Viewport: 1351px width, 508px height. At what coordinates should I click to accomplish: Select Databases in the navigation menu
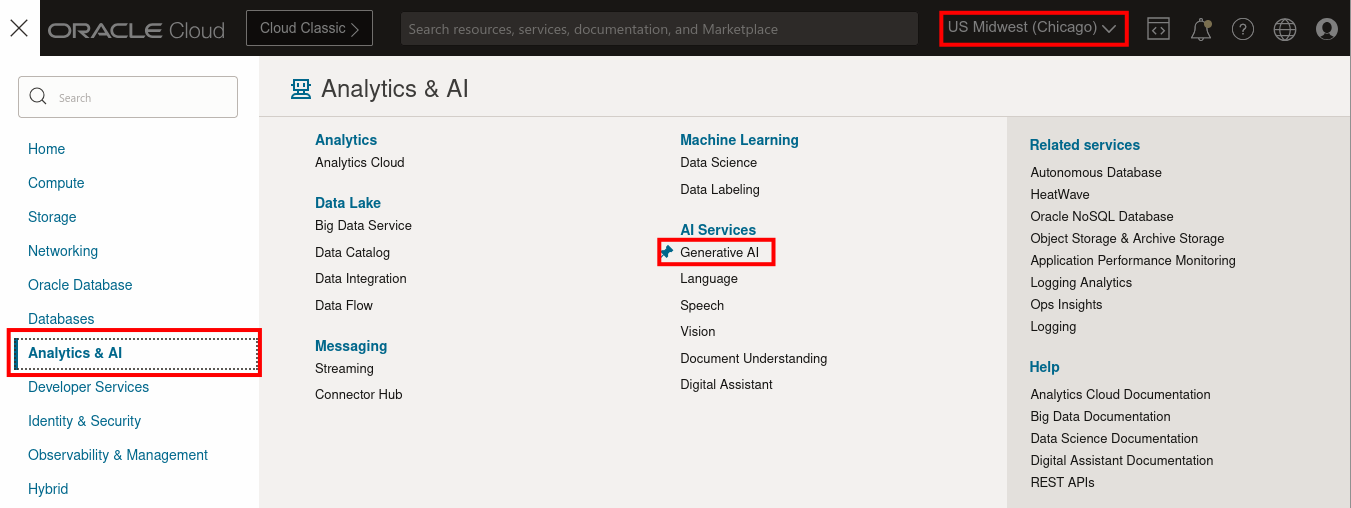click(x=61, y=319)
